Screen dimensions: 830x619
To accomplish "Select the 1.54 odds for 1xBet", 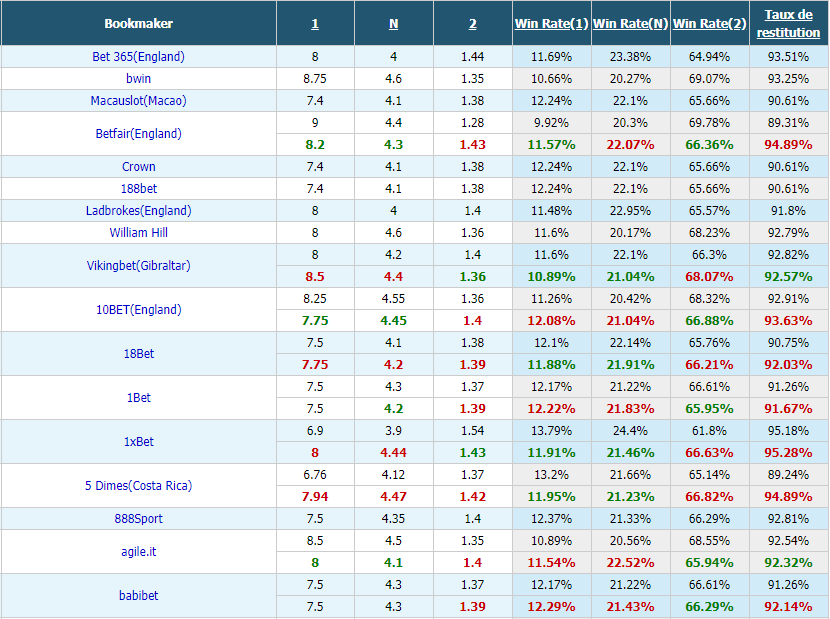I will pyautogui.click(x=473, y=430).
